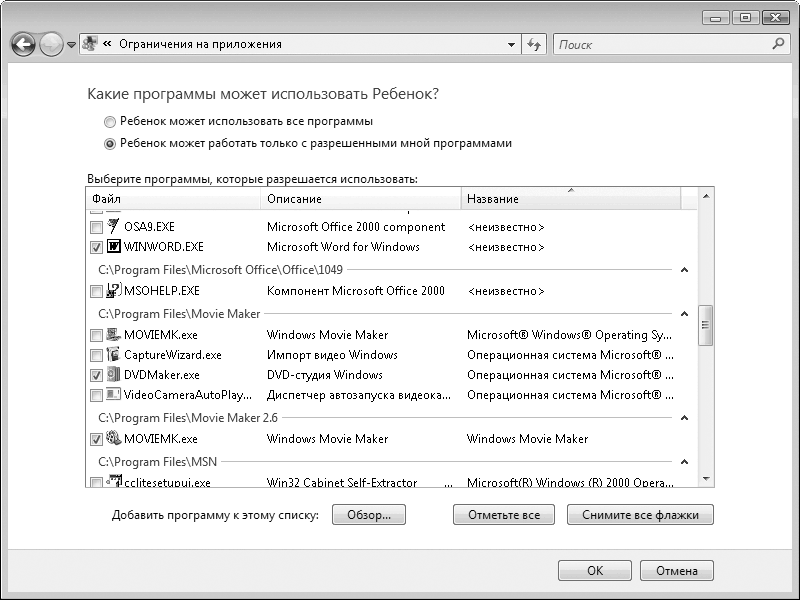Viewport: 800px width, 600px height.
Task: Click the 'C:\Program Files\MSN' group label
Action: click(x=158, y=462)
